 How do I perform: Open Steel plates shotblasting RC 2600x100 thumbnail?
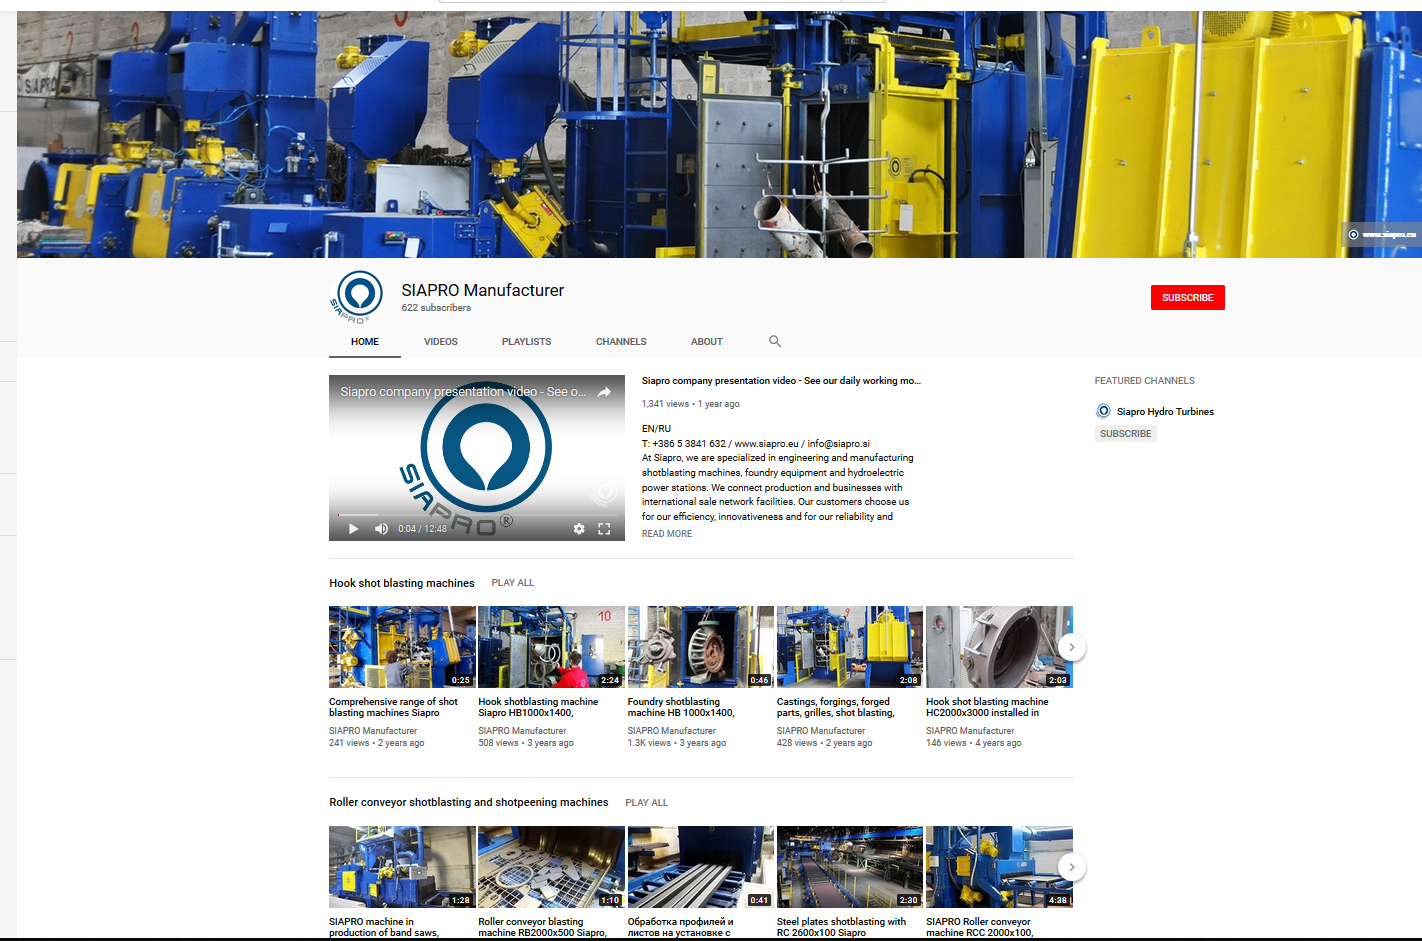pyautogui.click(x=850, y=867)
